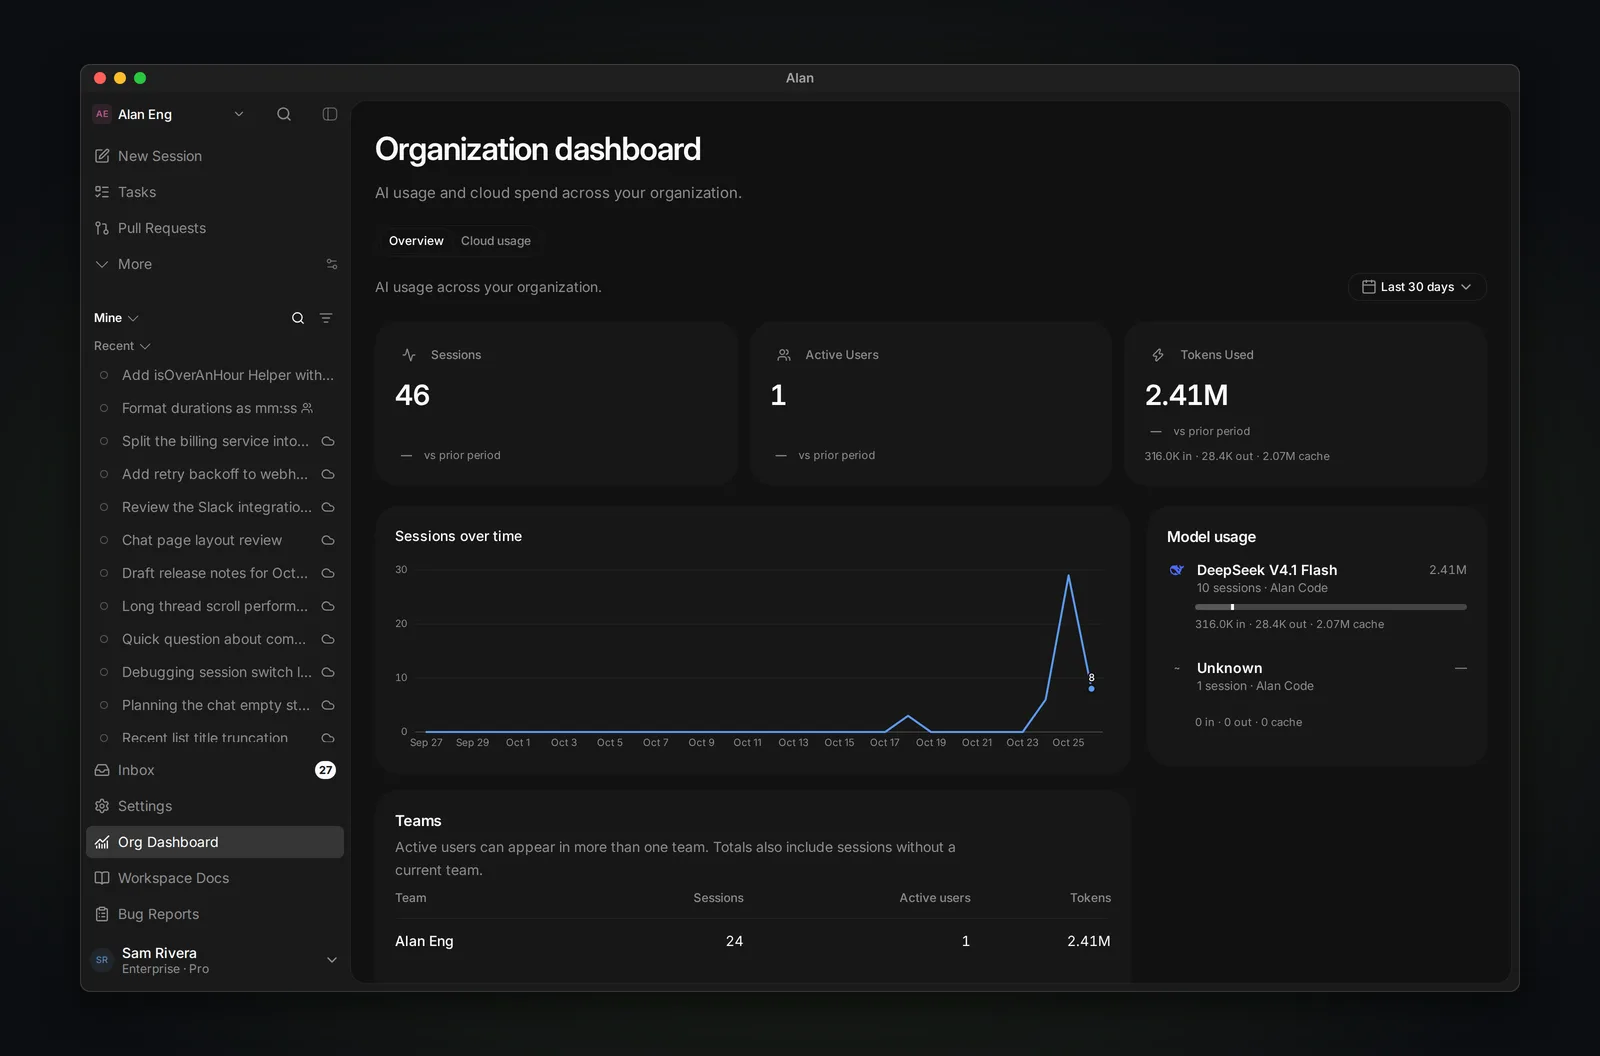This screenshot has width=1600, height=1056.
Task: Click the Tokens Used value 2.41M
Action: [1186, 395]
